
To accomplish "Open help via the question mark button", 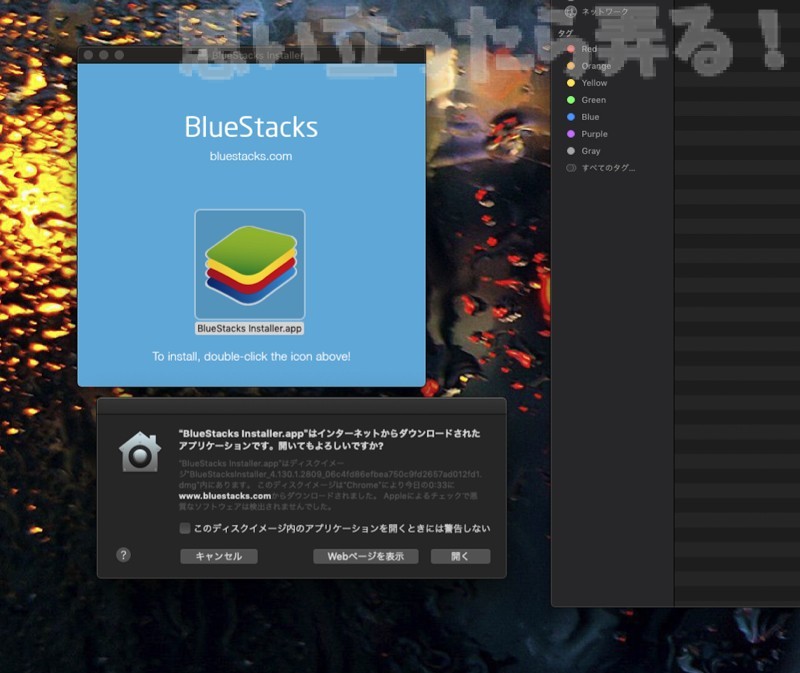I will (123, 555).
